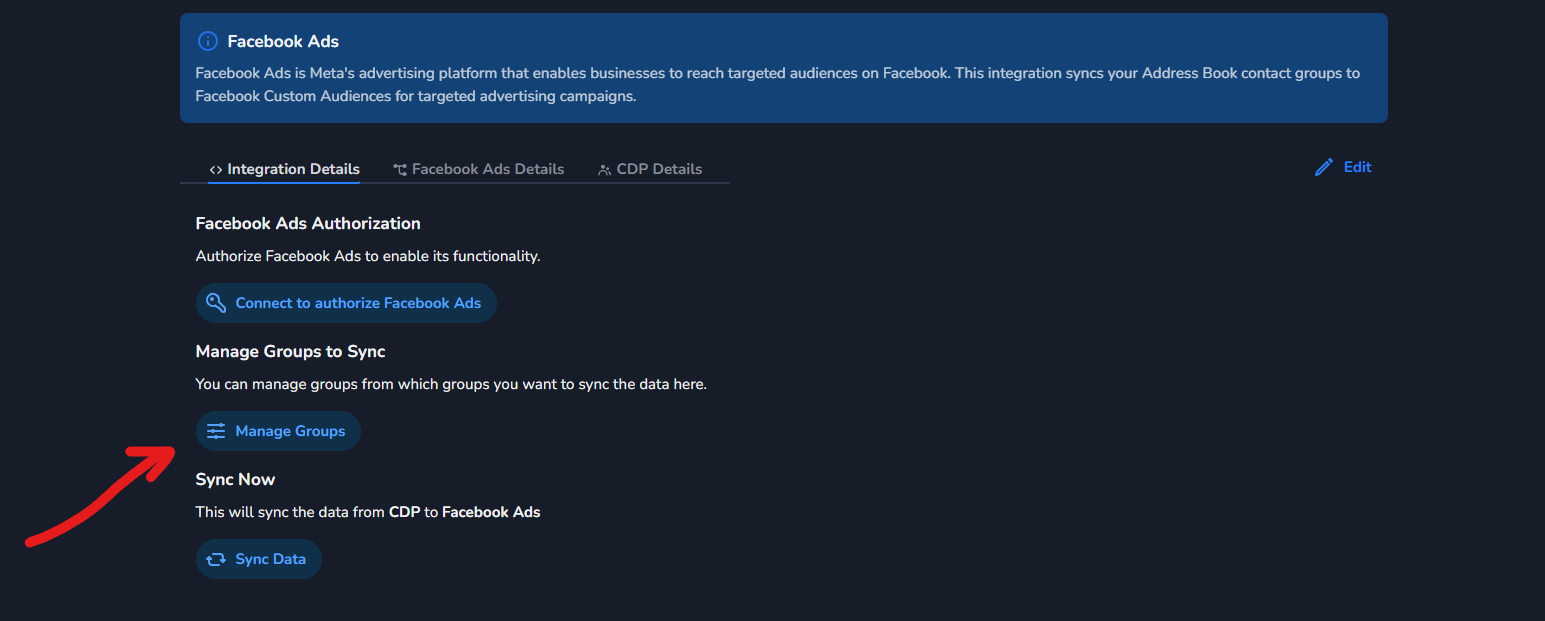Click the sliders icon on Manage Groups
Screen dimensions: 1545x621
(216, 431)
